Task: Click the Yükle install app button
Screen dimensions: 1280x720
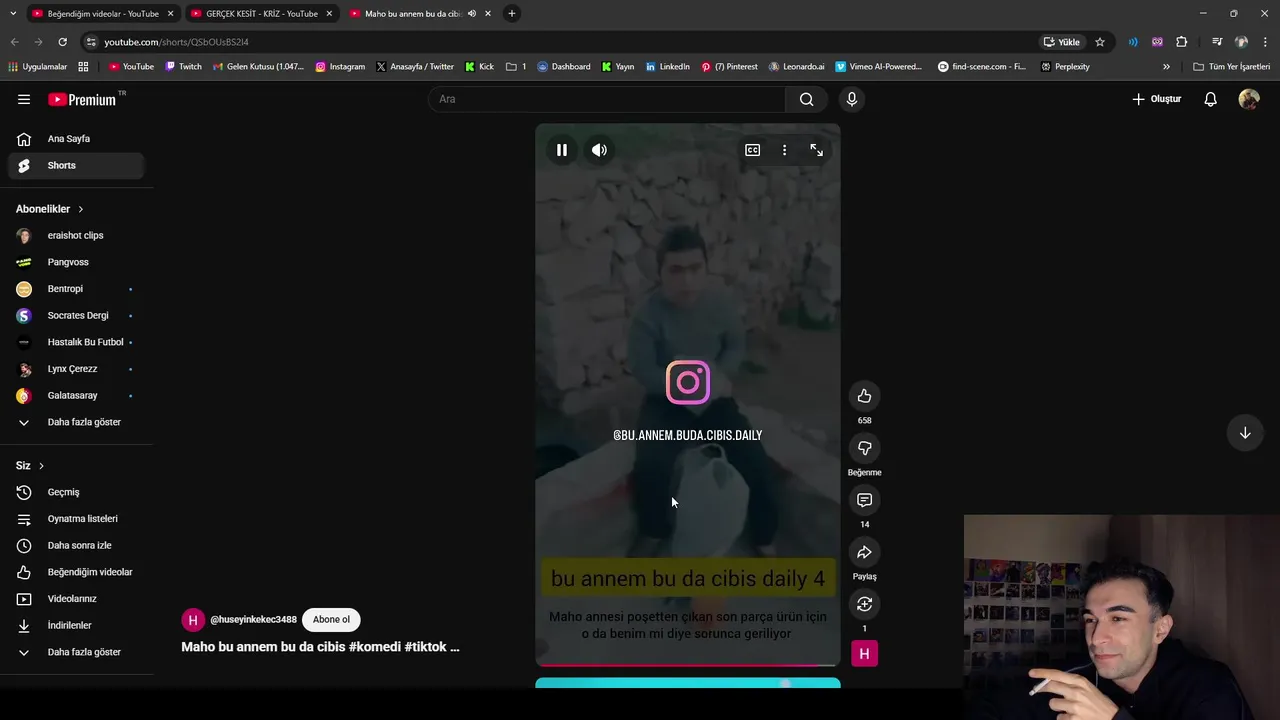Action: point(1061,42)
